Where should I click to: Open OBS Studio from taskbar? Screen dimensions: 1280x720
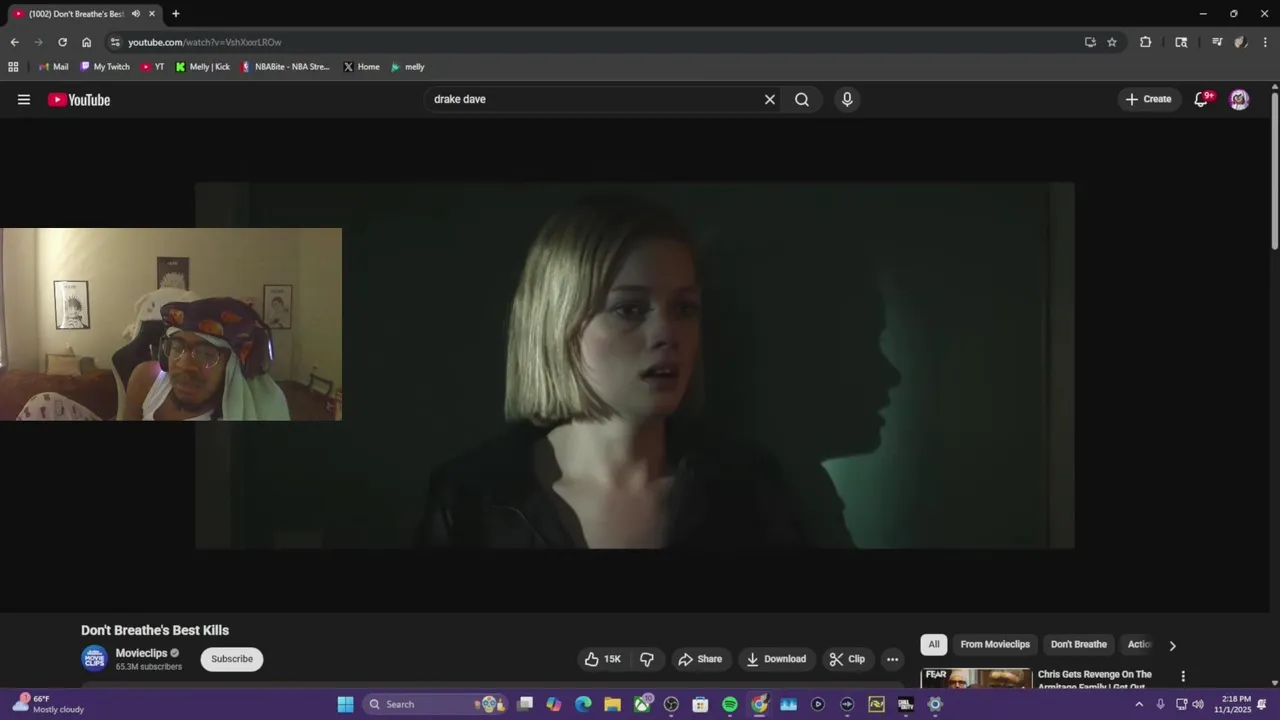671,704
